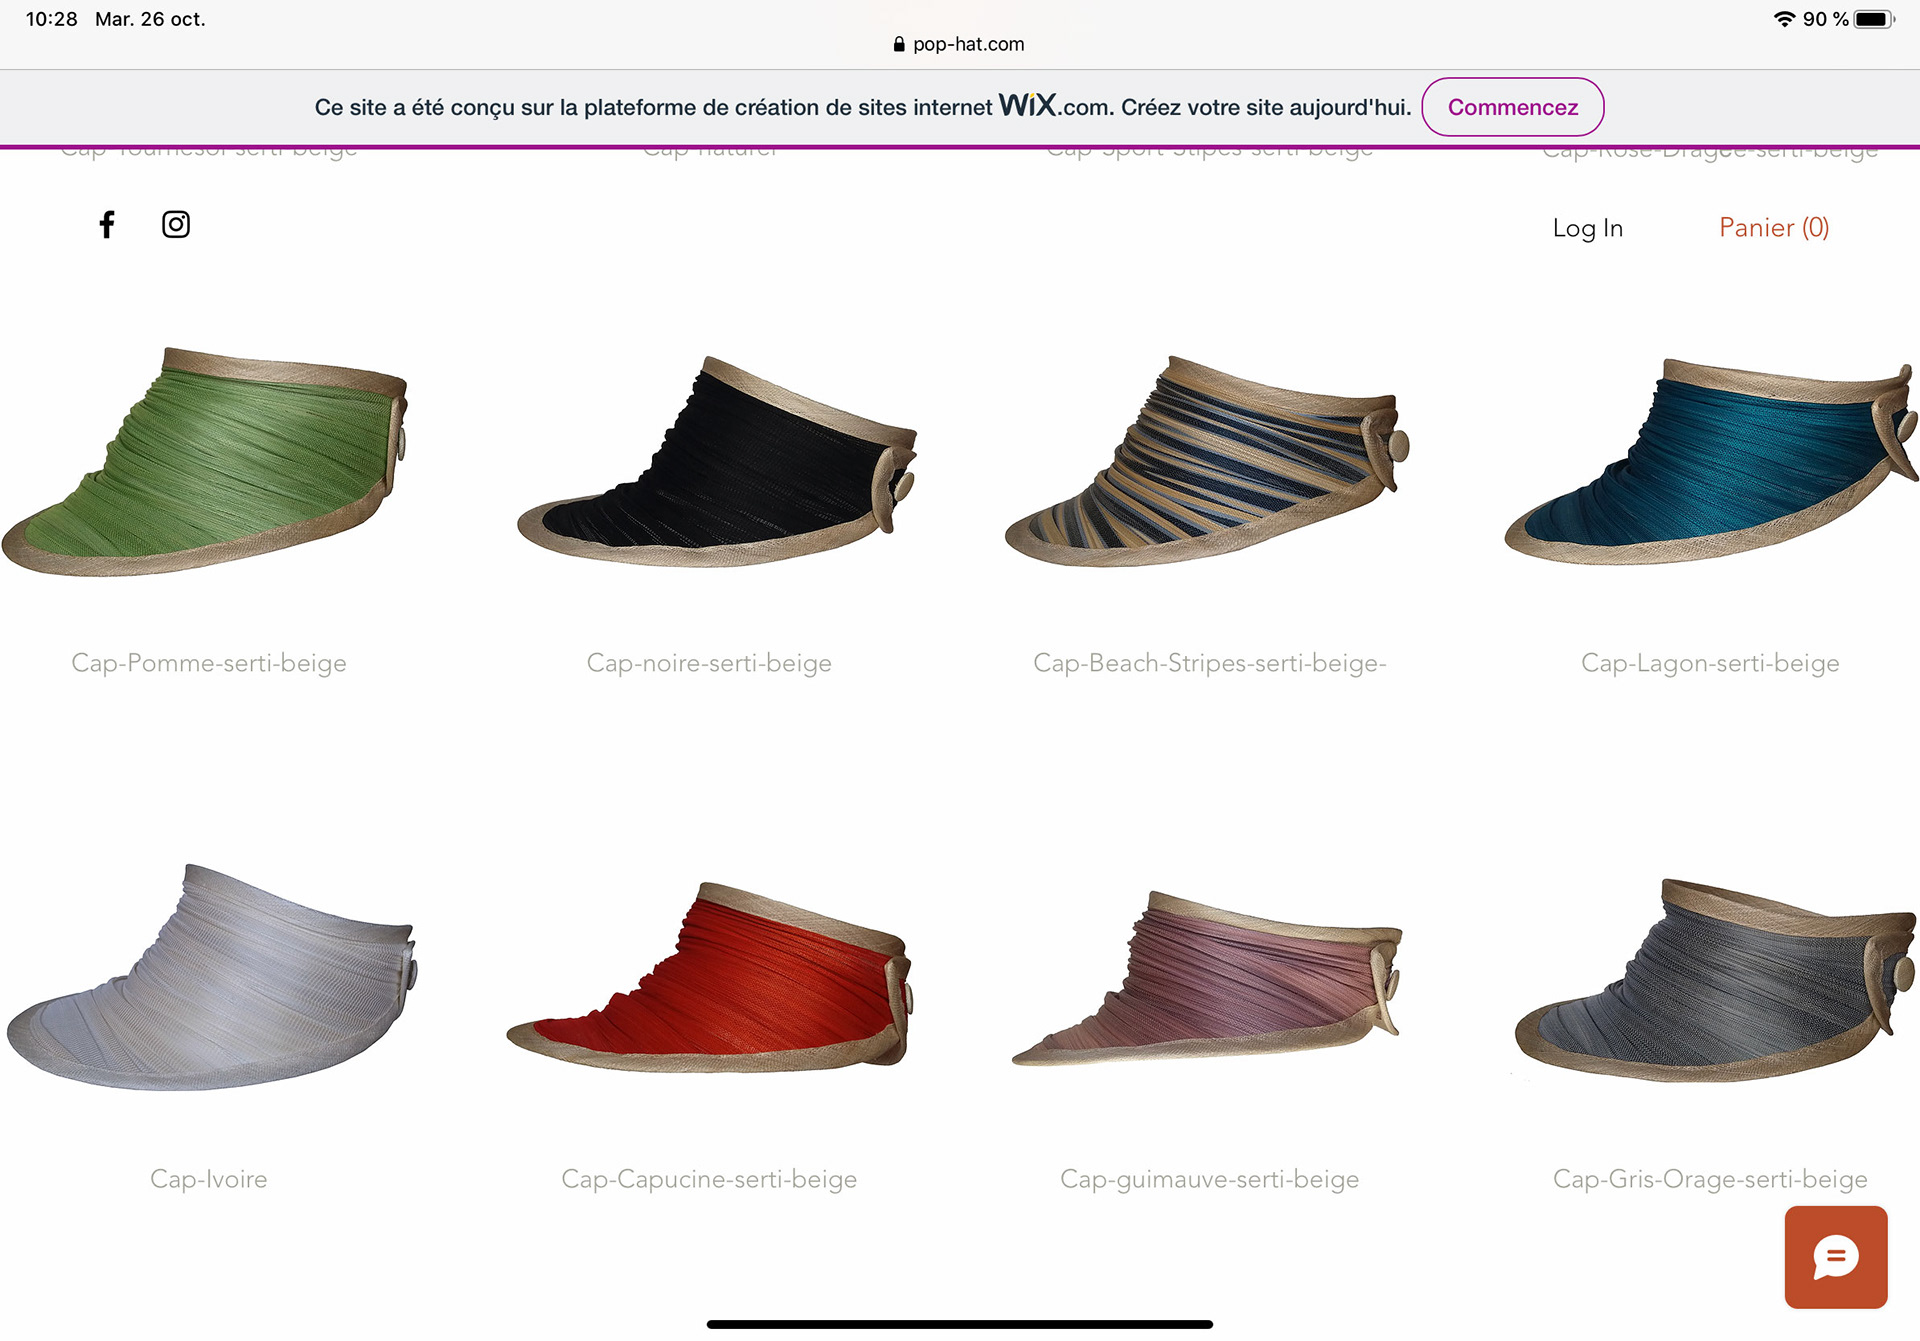Open the Facebook page icon
Viewport: 1920px width, 1341px height.
(x=107, y=224)
